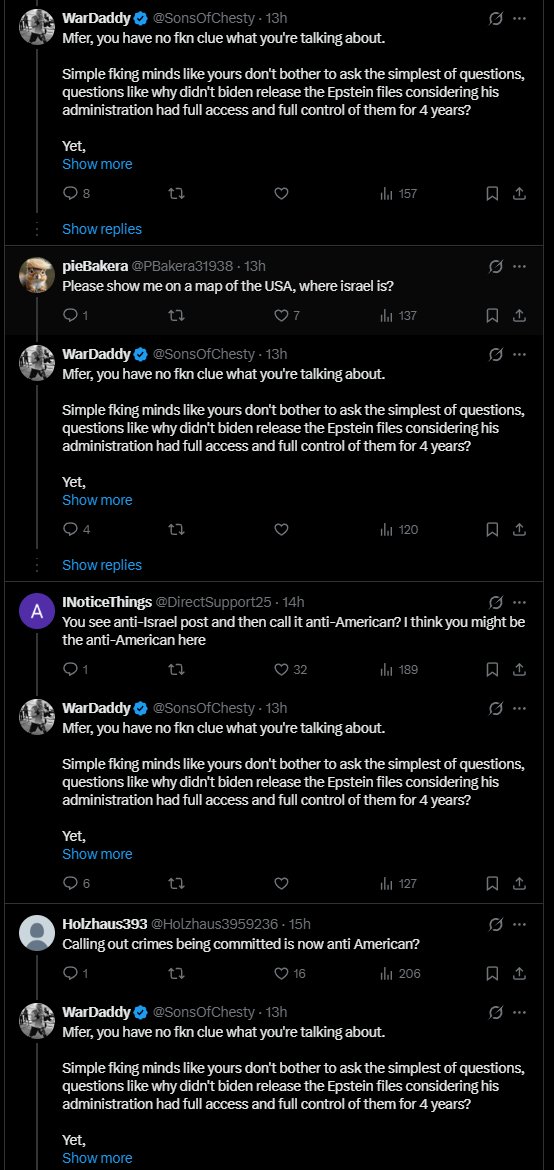Show more of WarDaddy reply with 6 comments
The height and width of the screenshot is (1170, 554).
97,854
